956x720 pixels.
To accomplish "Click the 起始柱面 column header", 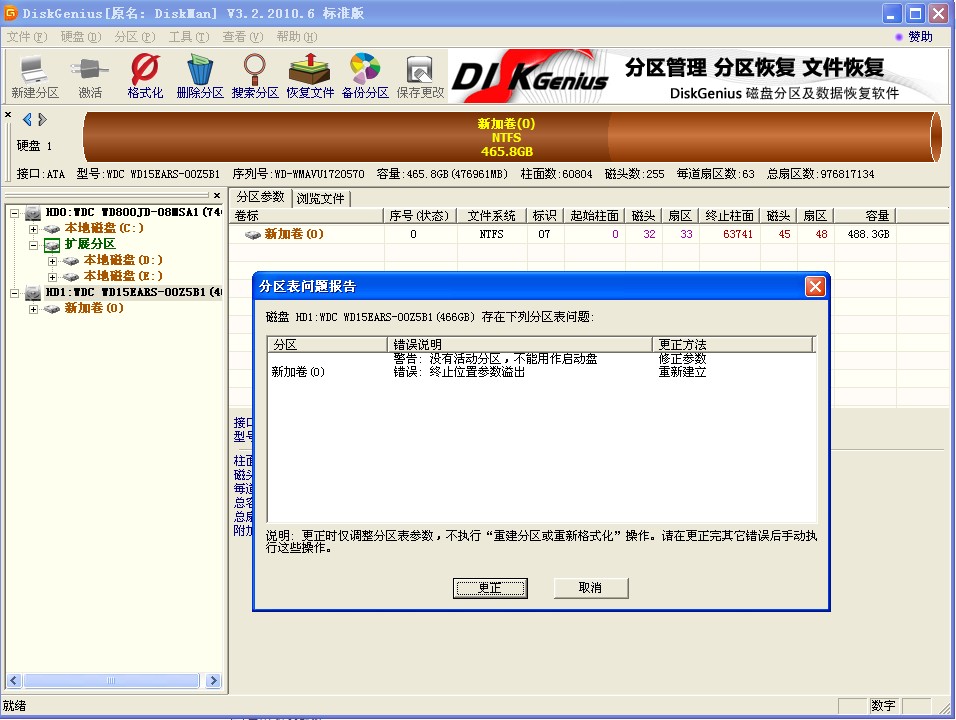I will (x=594, y=216).
